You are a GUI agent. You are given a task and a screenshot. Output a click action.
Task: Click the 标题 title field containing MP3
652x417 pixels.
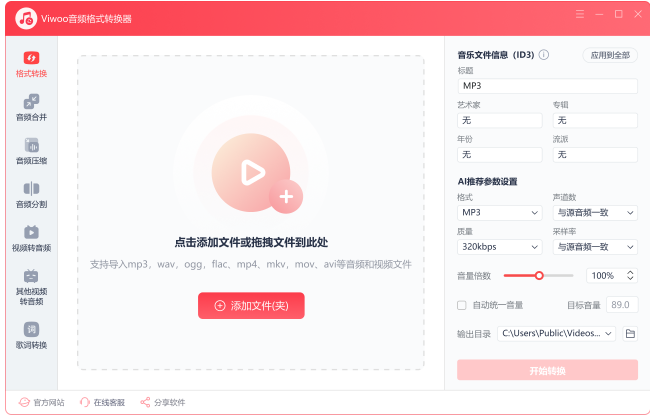point(547,86)
